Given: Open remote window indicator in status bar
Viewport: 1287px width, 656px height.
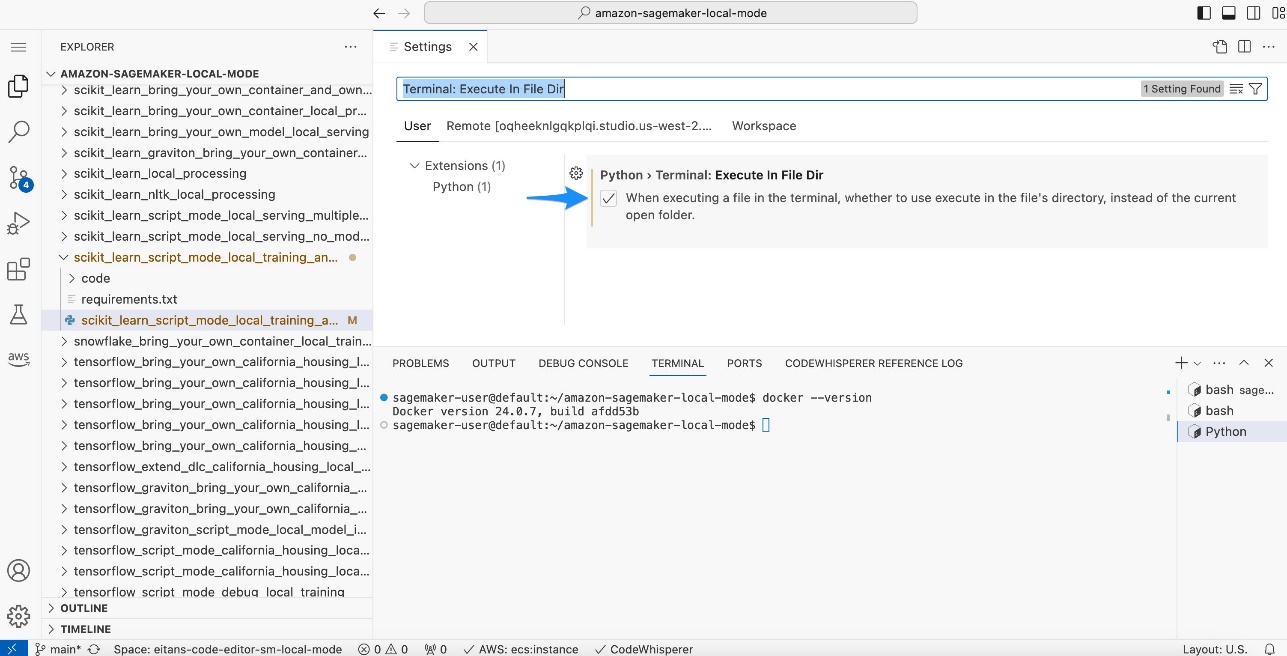Looking at the screenshot, I should coord(12,649).
